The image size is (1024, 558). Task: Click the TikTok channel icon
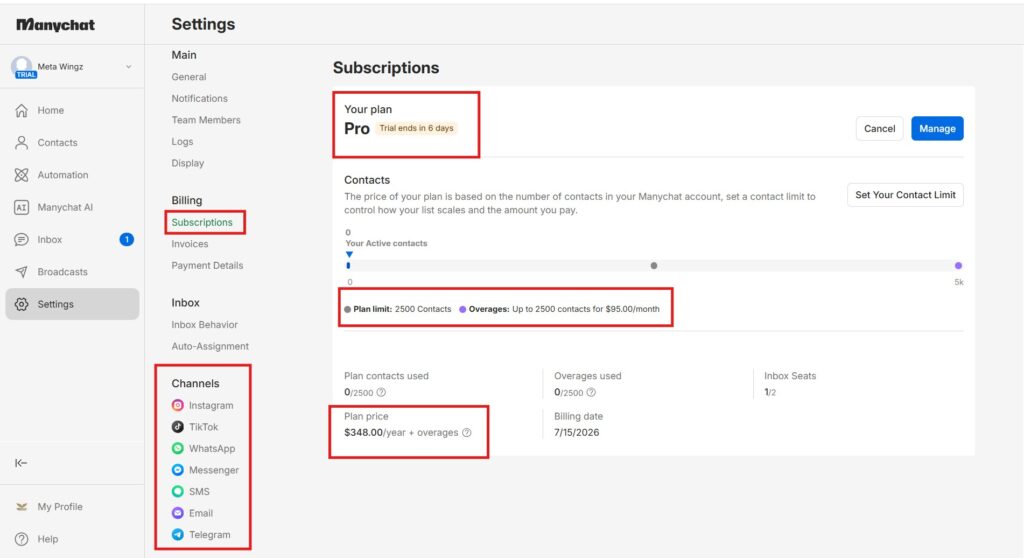[x=178, y=427]
